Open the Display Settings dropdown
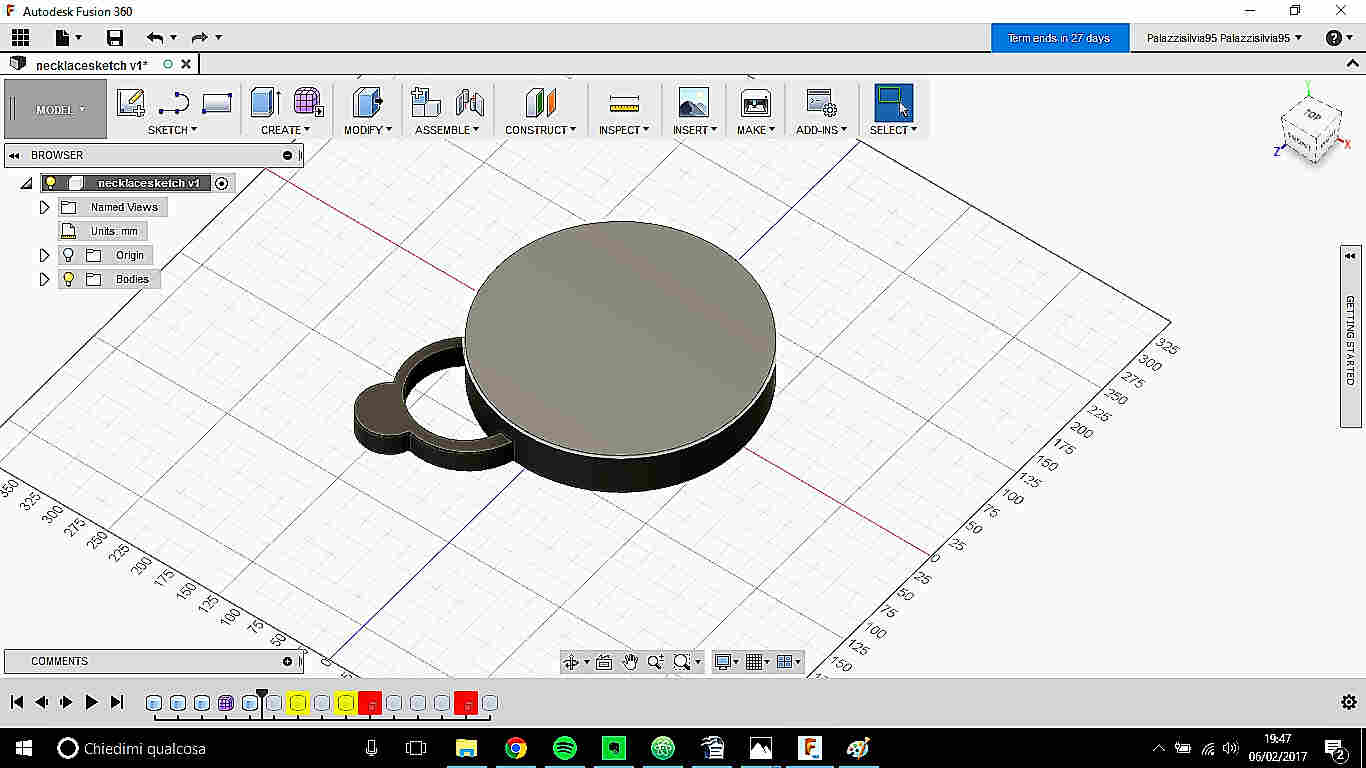The width and height of the screenshot is (1366, 768). click(x=726, y=662)
